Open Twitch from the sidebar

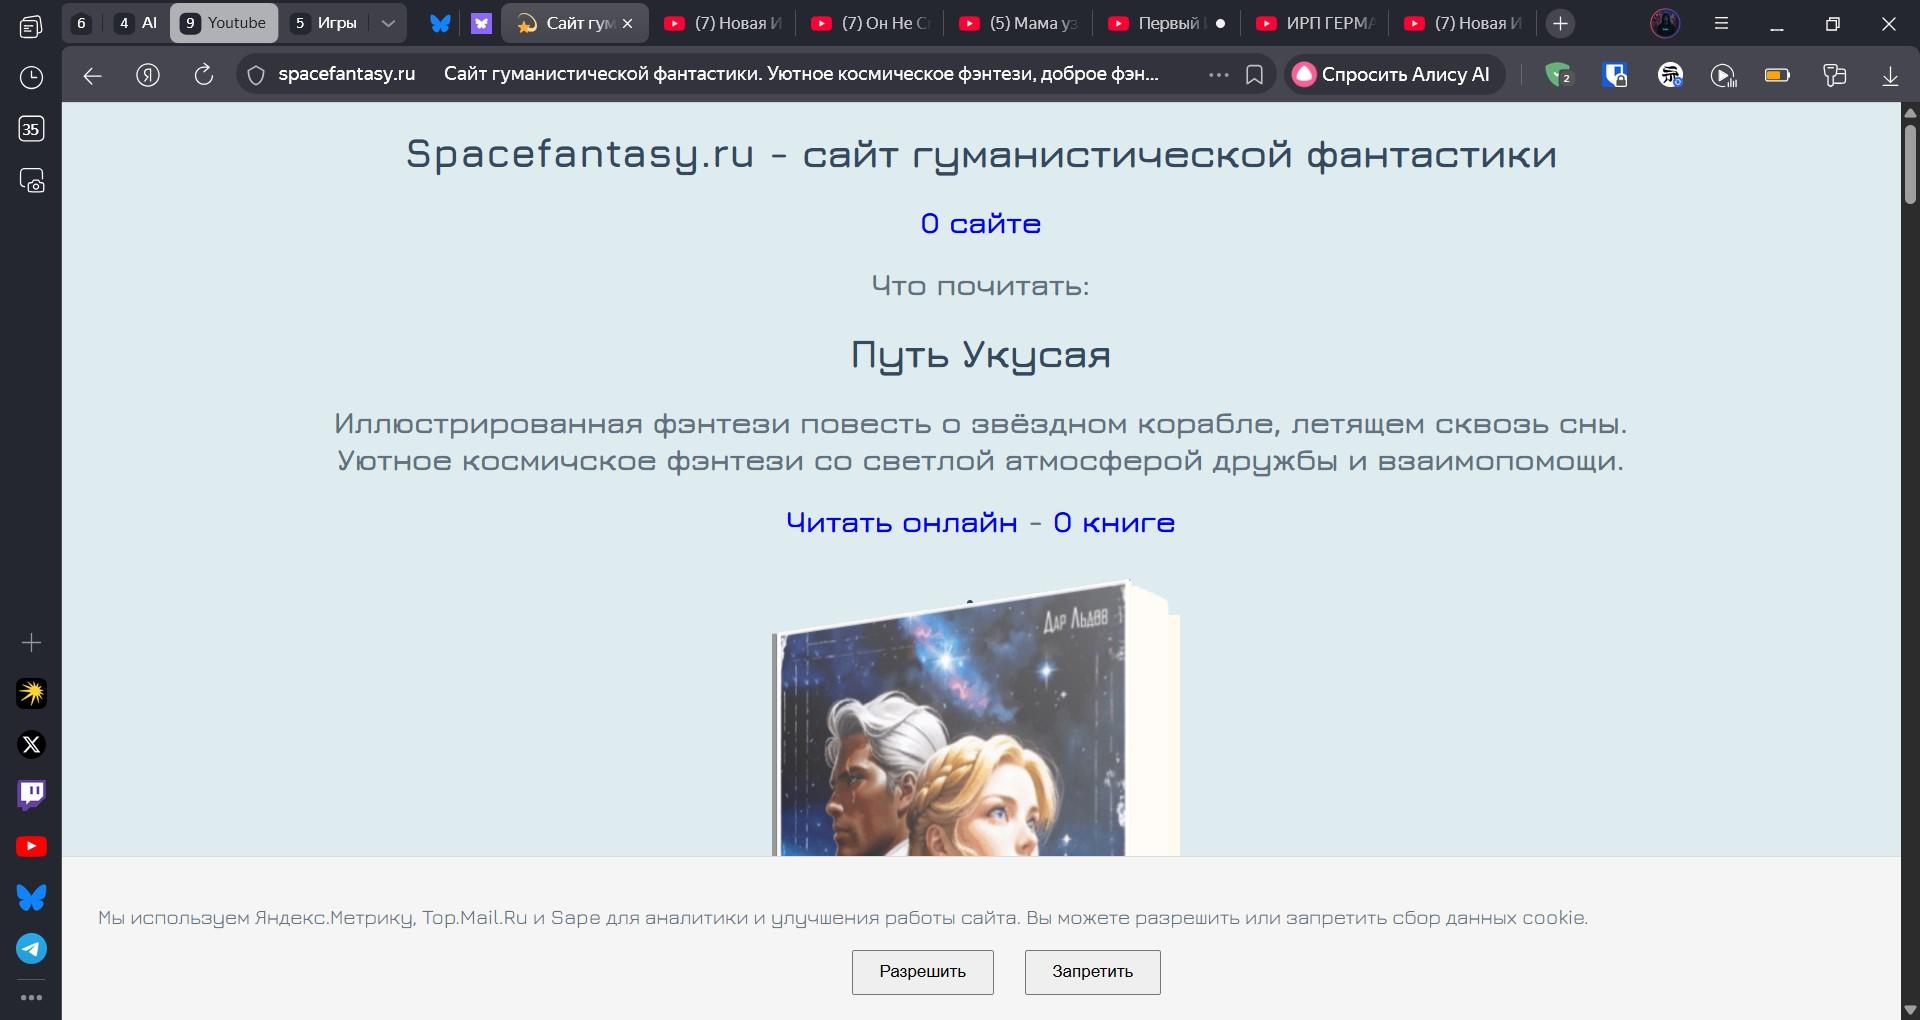(x=31, y=795)
